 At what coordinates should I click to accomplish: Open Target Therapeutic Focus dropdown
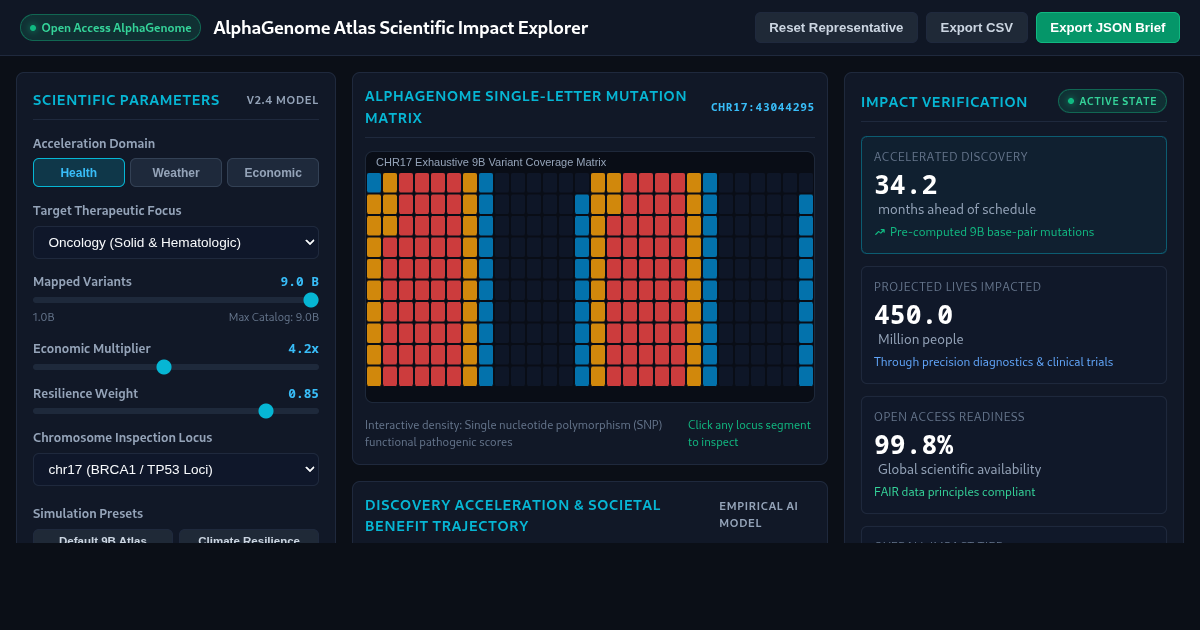click(176, 242)
